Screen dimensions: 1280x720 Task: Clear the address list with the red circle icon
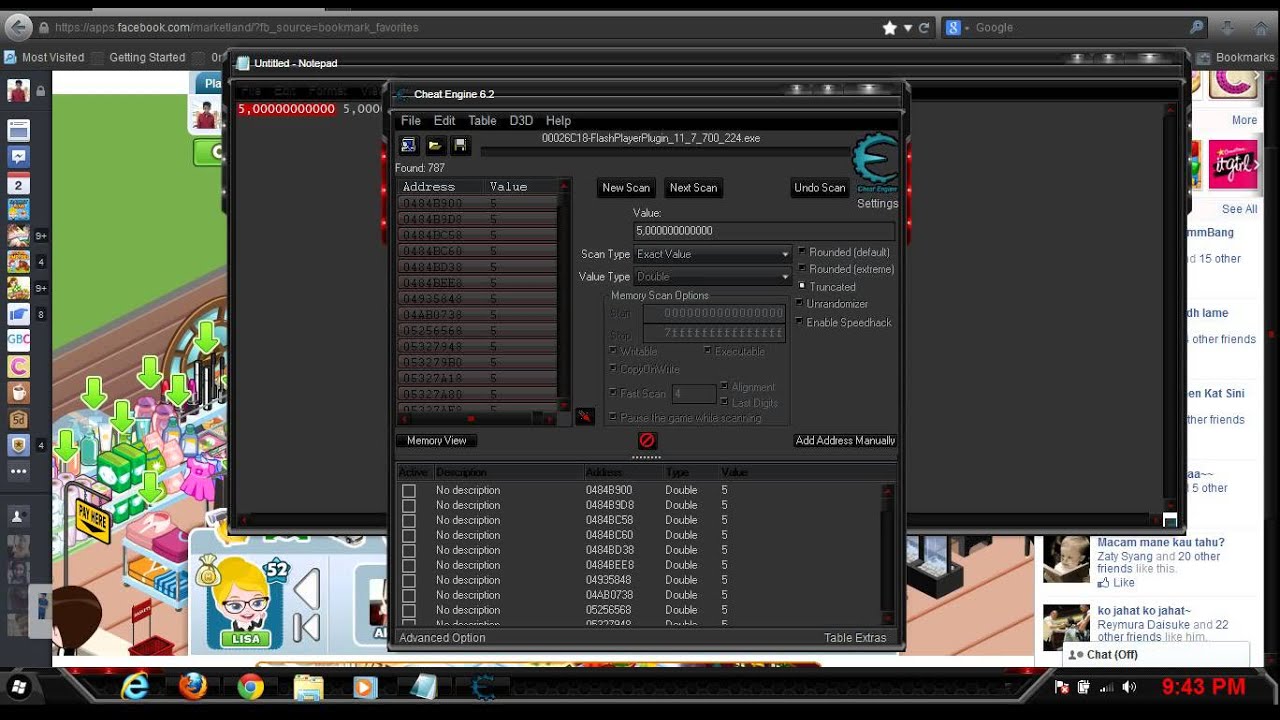[646, 440]
